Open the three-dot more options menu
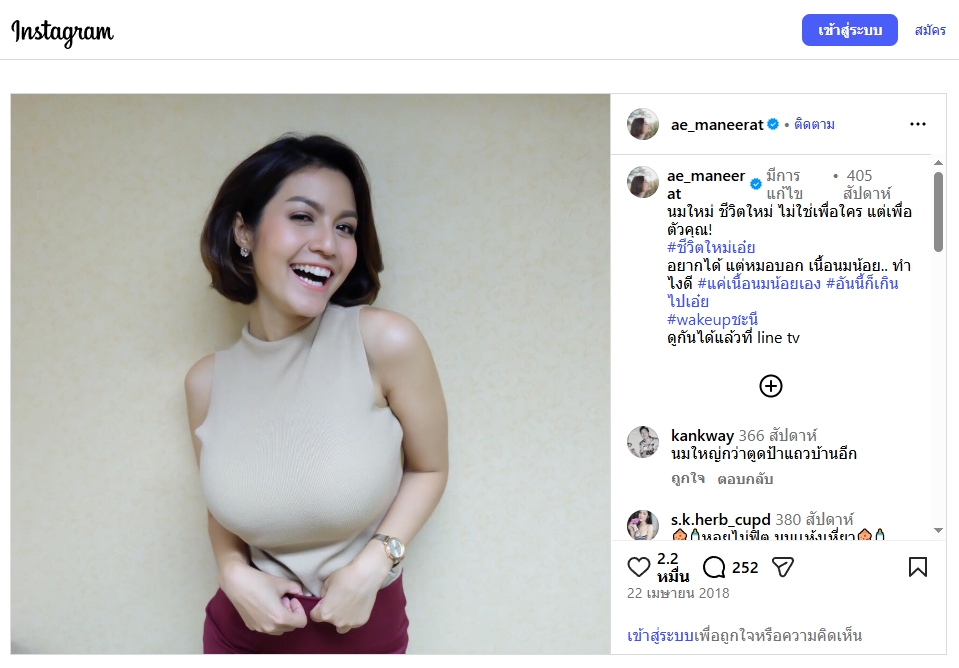The image size is (959, 668). coord(917,125)
